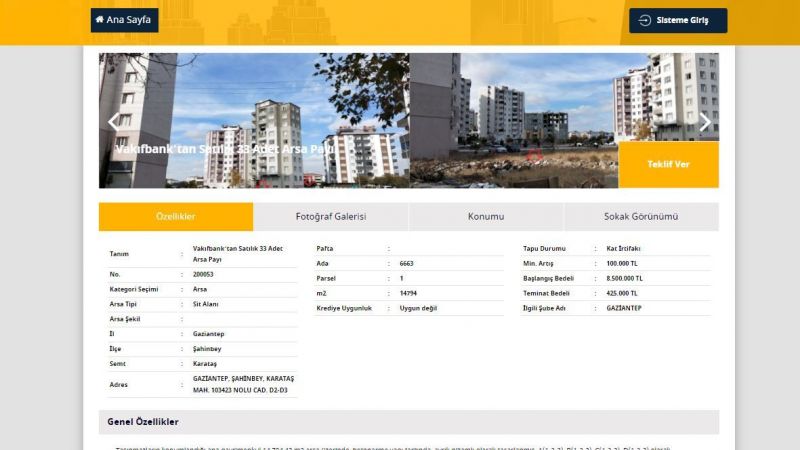Show previous slide with left arrow
The height and width of the screenshot is (450, 800).
114,121
